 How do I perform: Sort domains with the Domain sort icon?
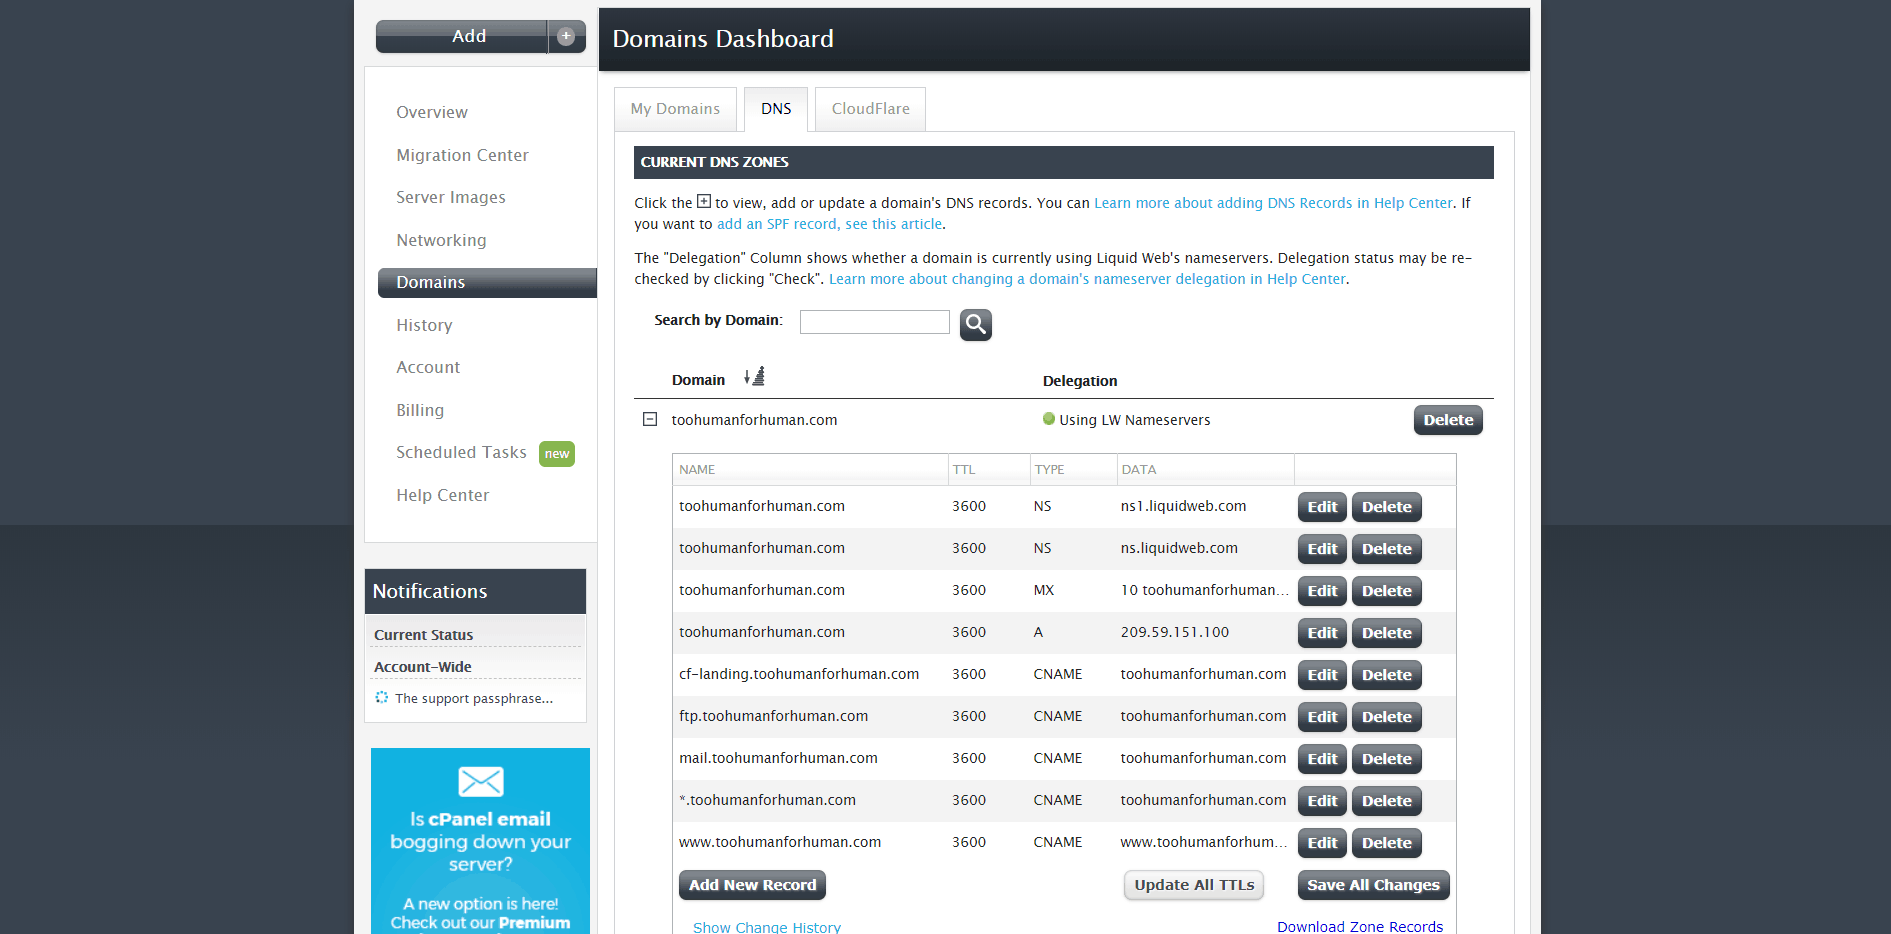tap(754, 377)
